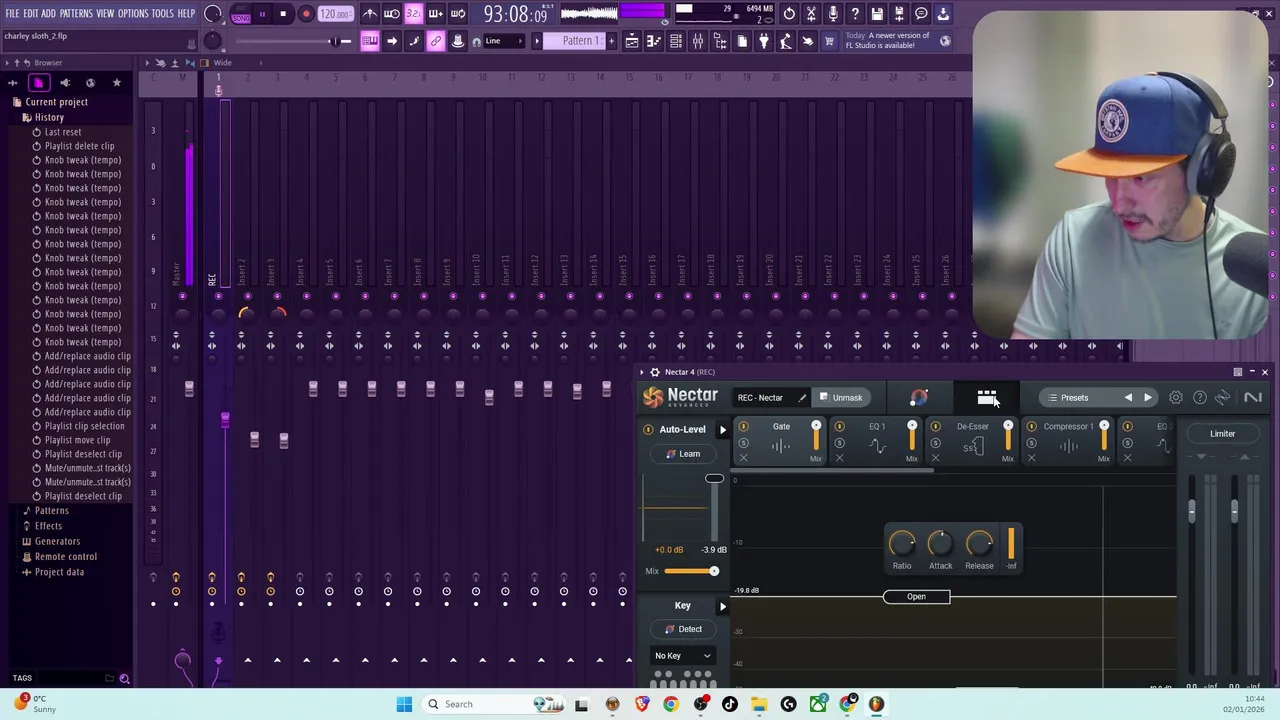Open the plugin database plug icon
Viewport: 1280px width, 720px height.
764,41
